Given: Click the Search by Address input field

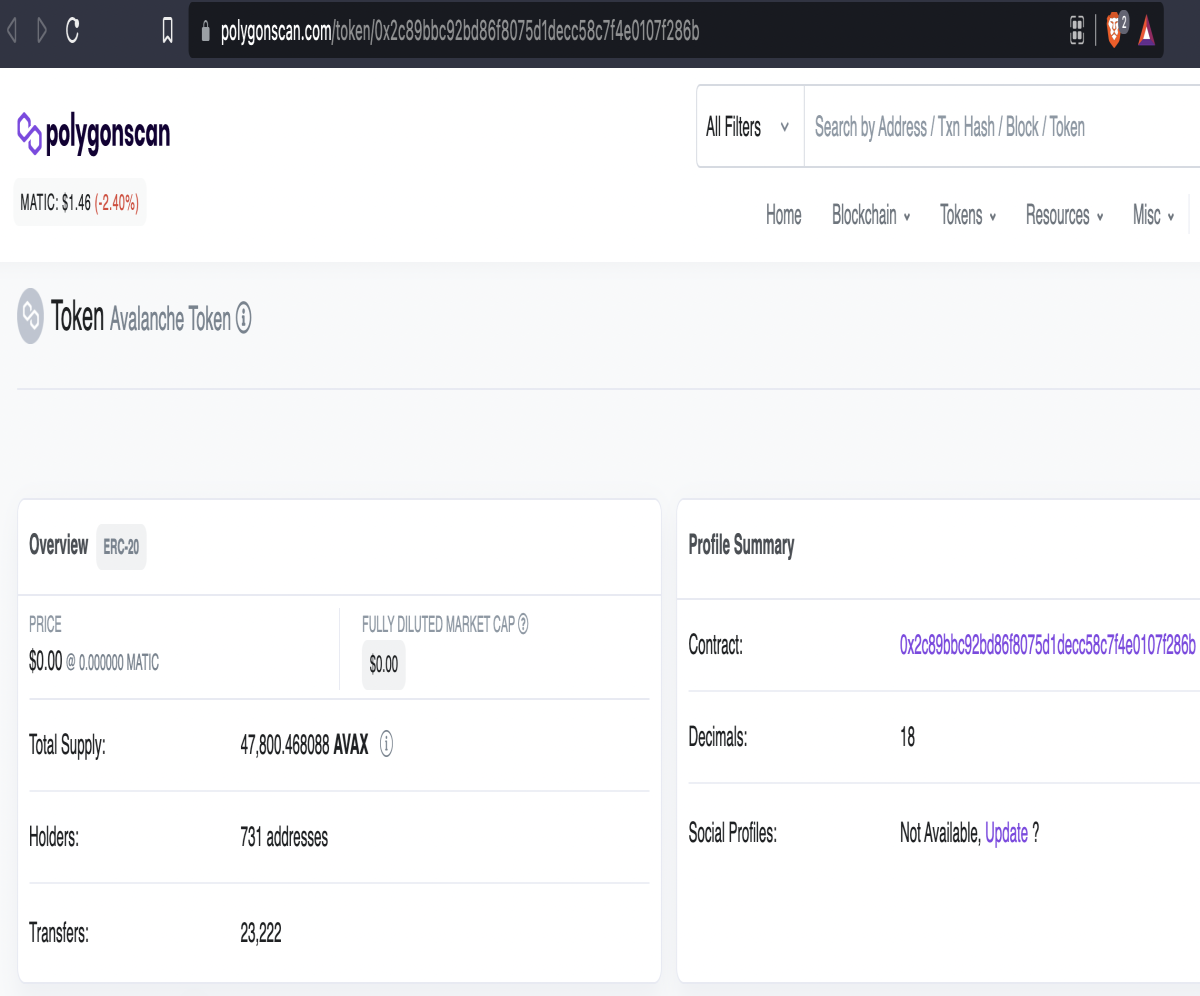Looking at the screenshot, I should point(1002,127).
